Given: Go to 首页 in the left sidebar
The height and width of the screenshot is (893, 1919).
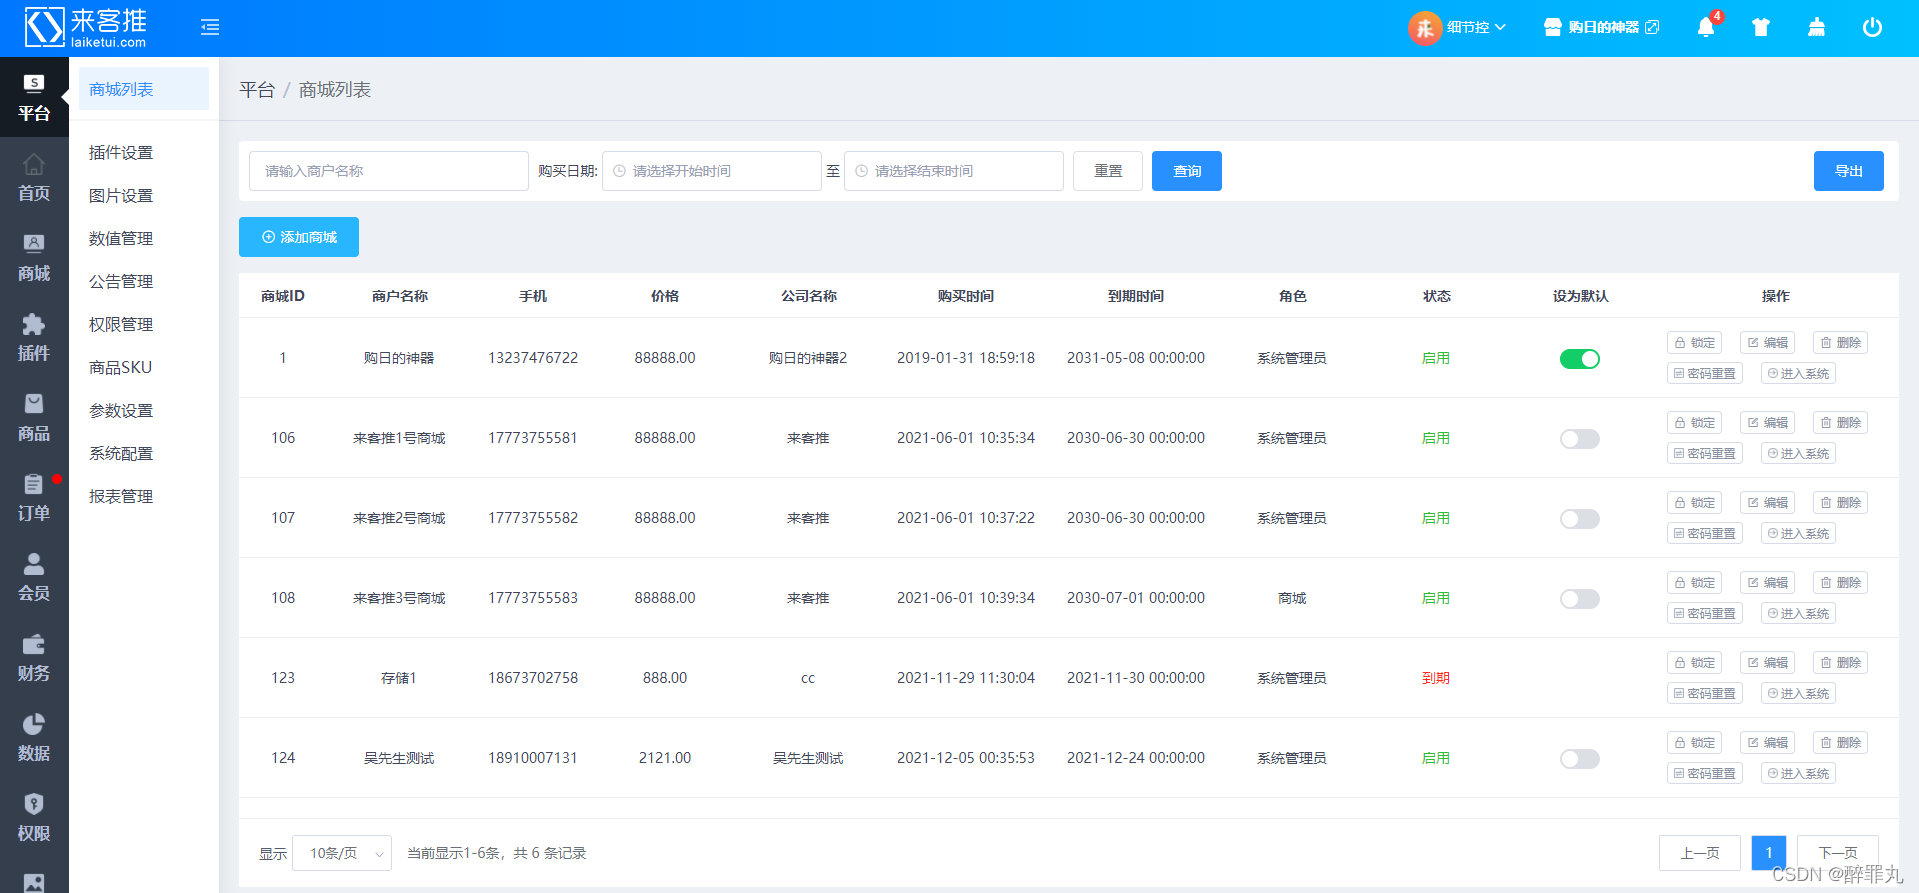Looking at the screenshot, I should coord(34,178).
